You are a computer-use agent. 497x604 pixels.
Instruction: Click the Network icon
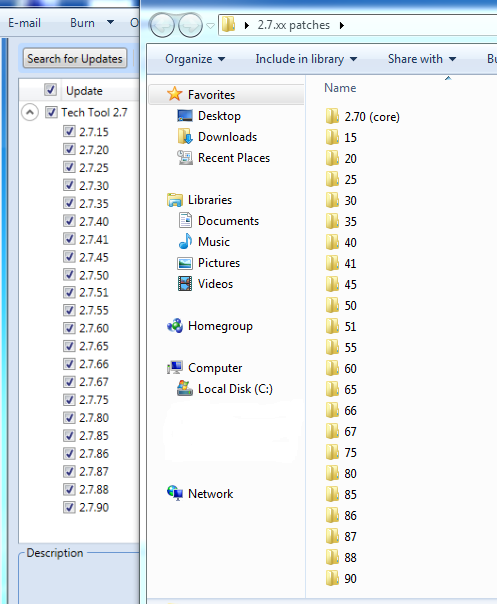pyautogui.click(x=175, y=493)
